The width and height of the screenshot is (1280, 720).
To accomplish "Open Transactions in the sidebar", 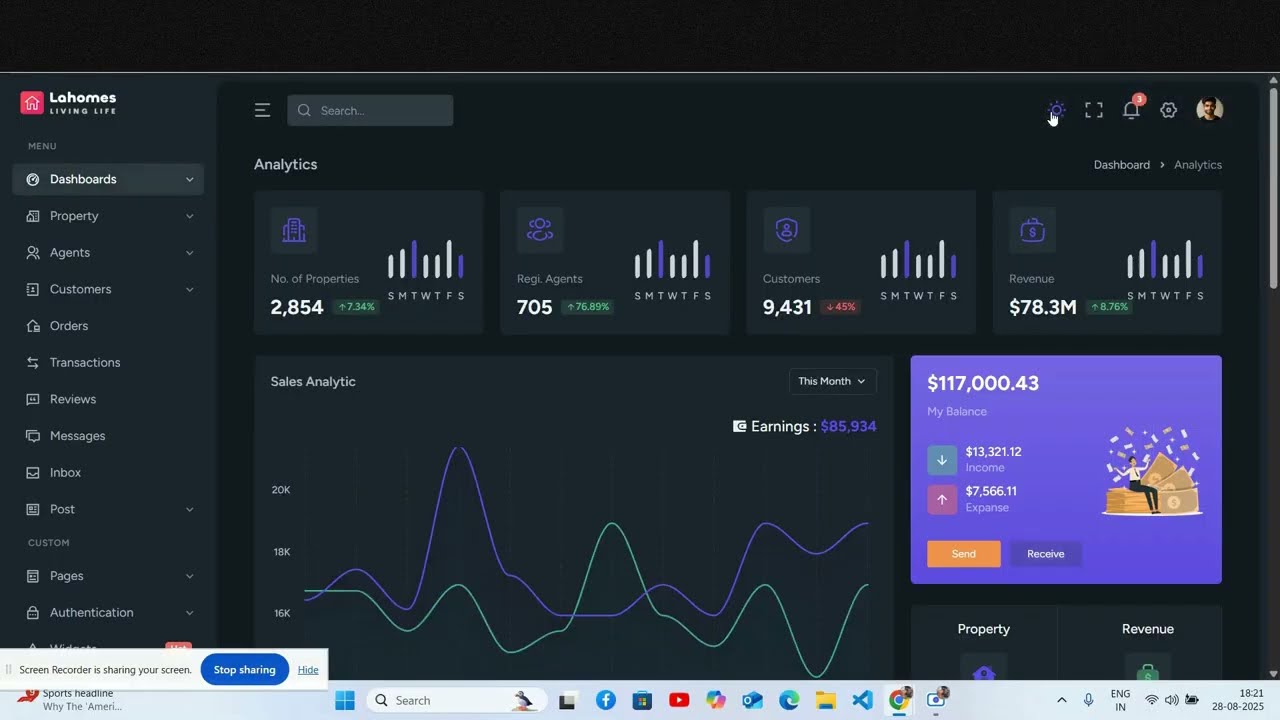I will tap(108, 362).
